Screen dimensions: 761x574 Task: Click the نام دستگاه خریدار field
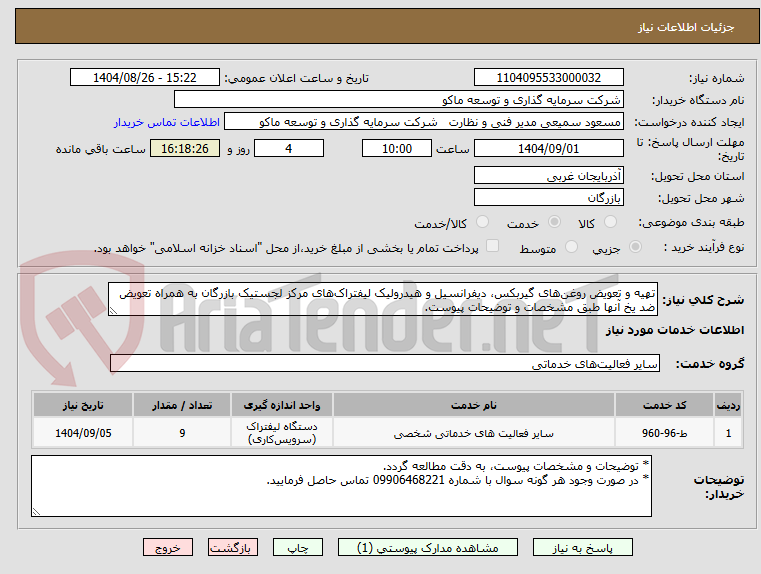(x=398, y=99)
